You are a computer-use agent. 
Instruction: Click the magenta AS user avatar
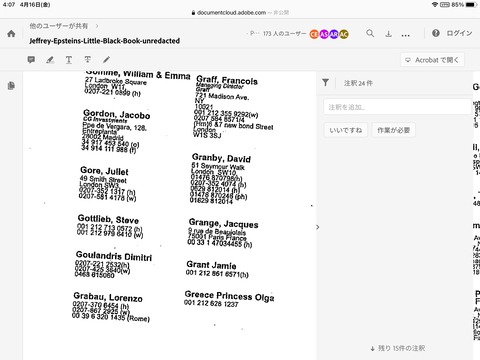coord(324,34)
